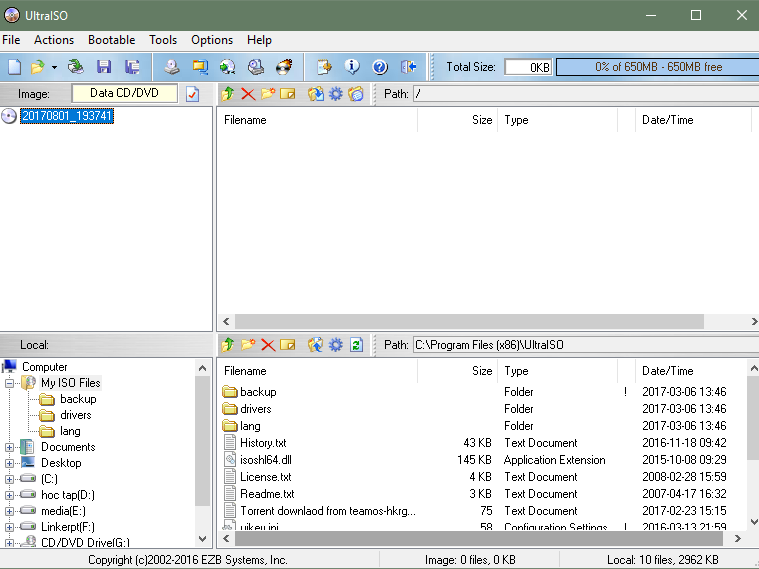759x569 pixels.
Task: Collapse the My ISO Files tree node
Action: [x=9, y=383]
